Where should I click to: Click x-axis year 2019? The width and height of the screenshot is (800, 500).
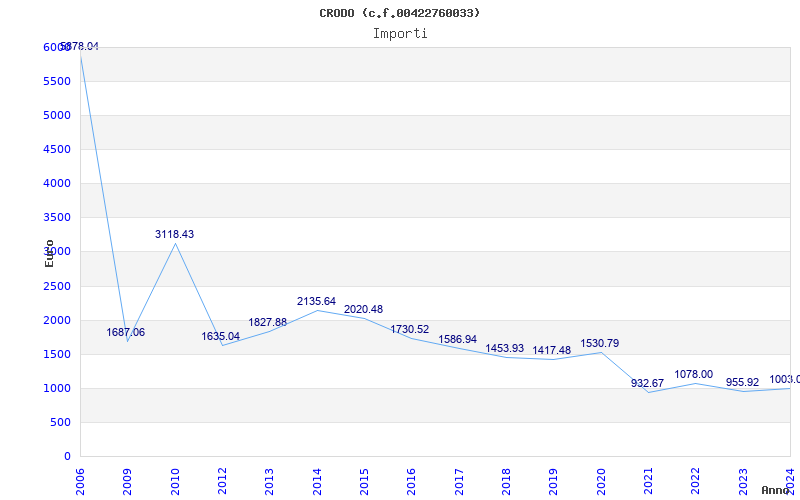554,482
